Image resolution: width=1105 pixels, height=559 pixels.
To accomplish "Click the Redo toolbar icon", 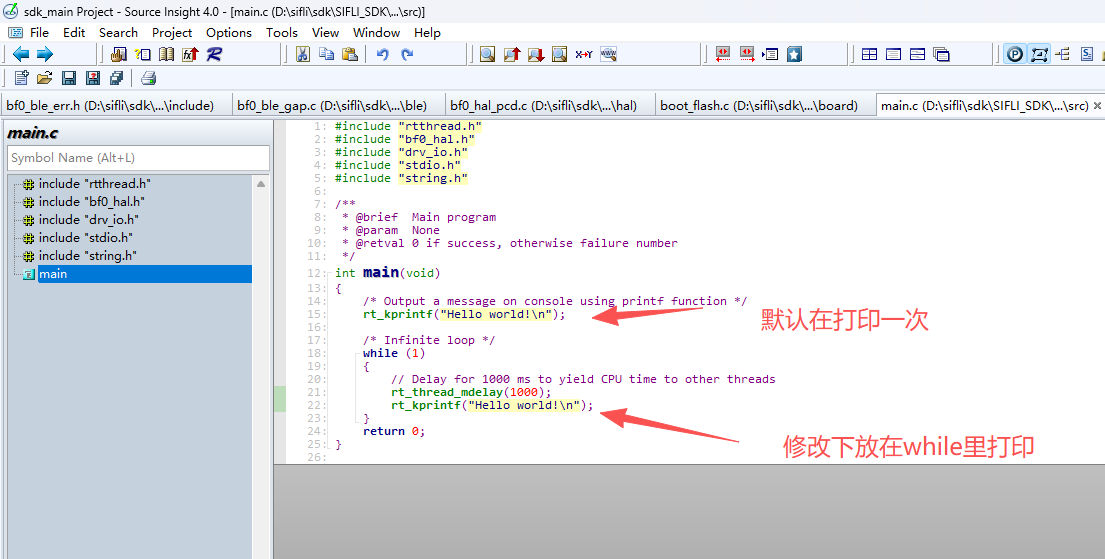I will [407, 54].
